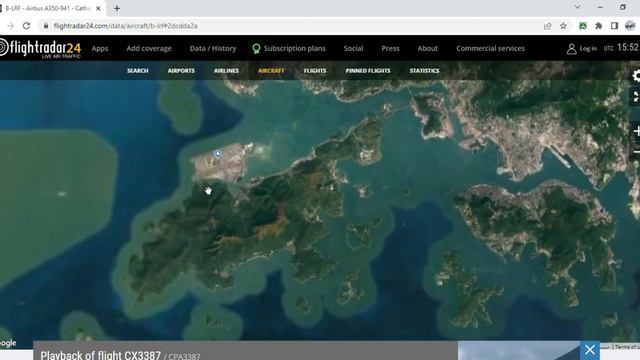This screenshot has height=360, width=640.
Task: Open the tab search dropdown
Action: [x=578, y=7]
